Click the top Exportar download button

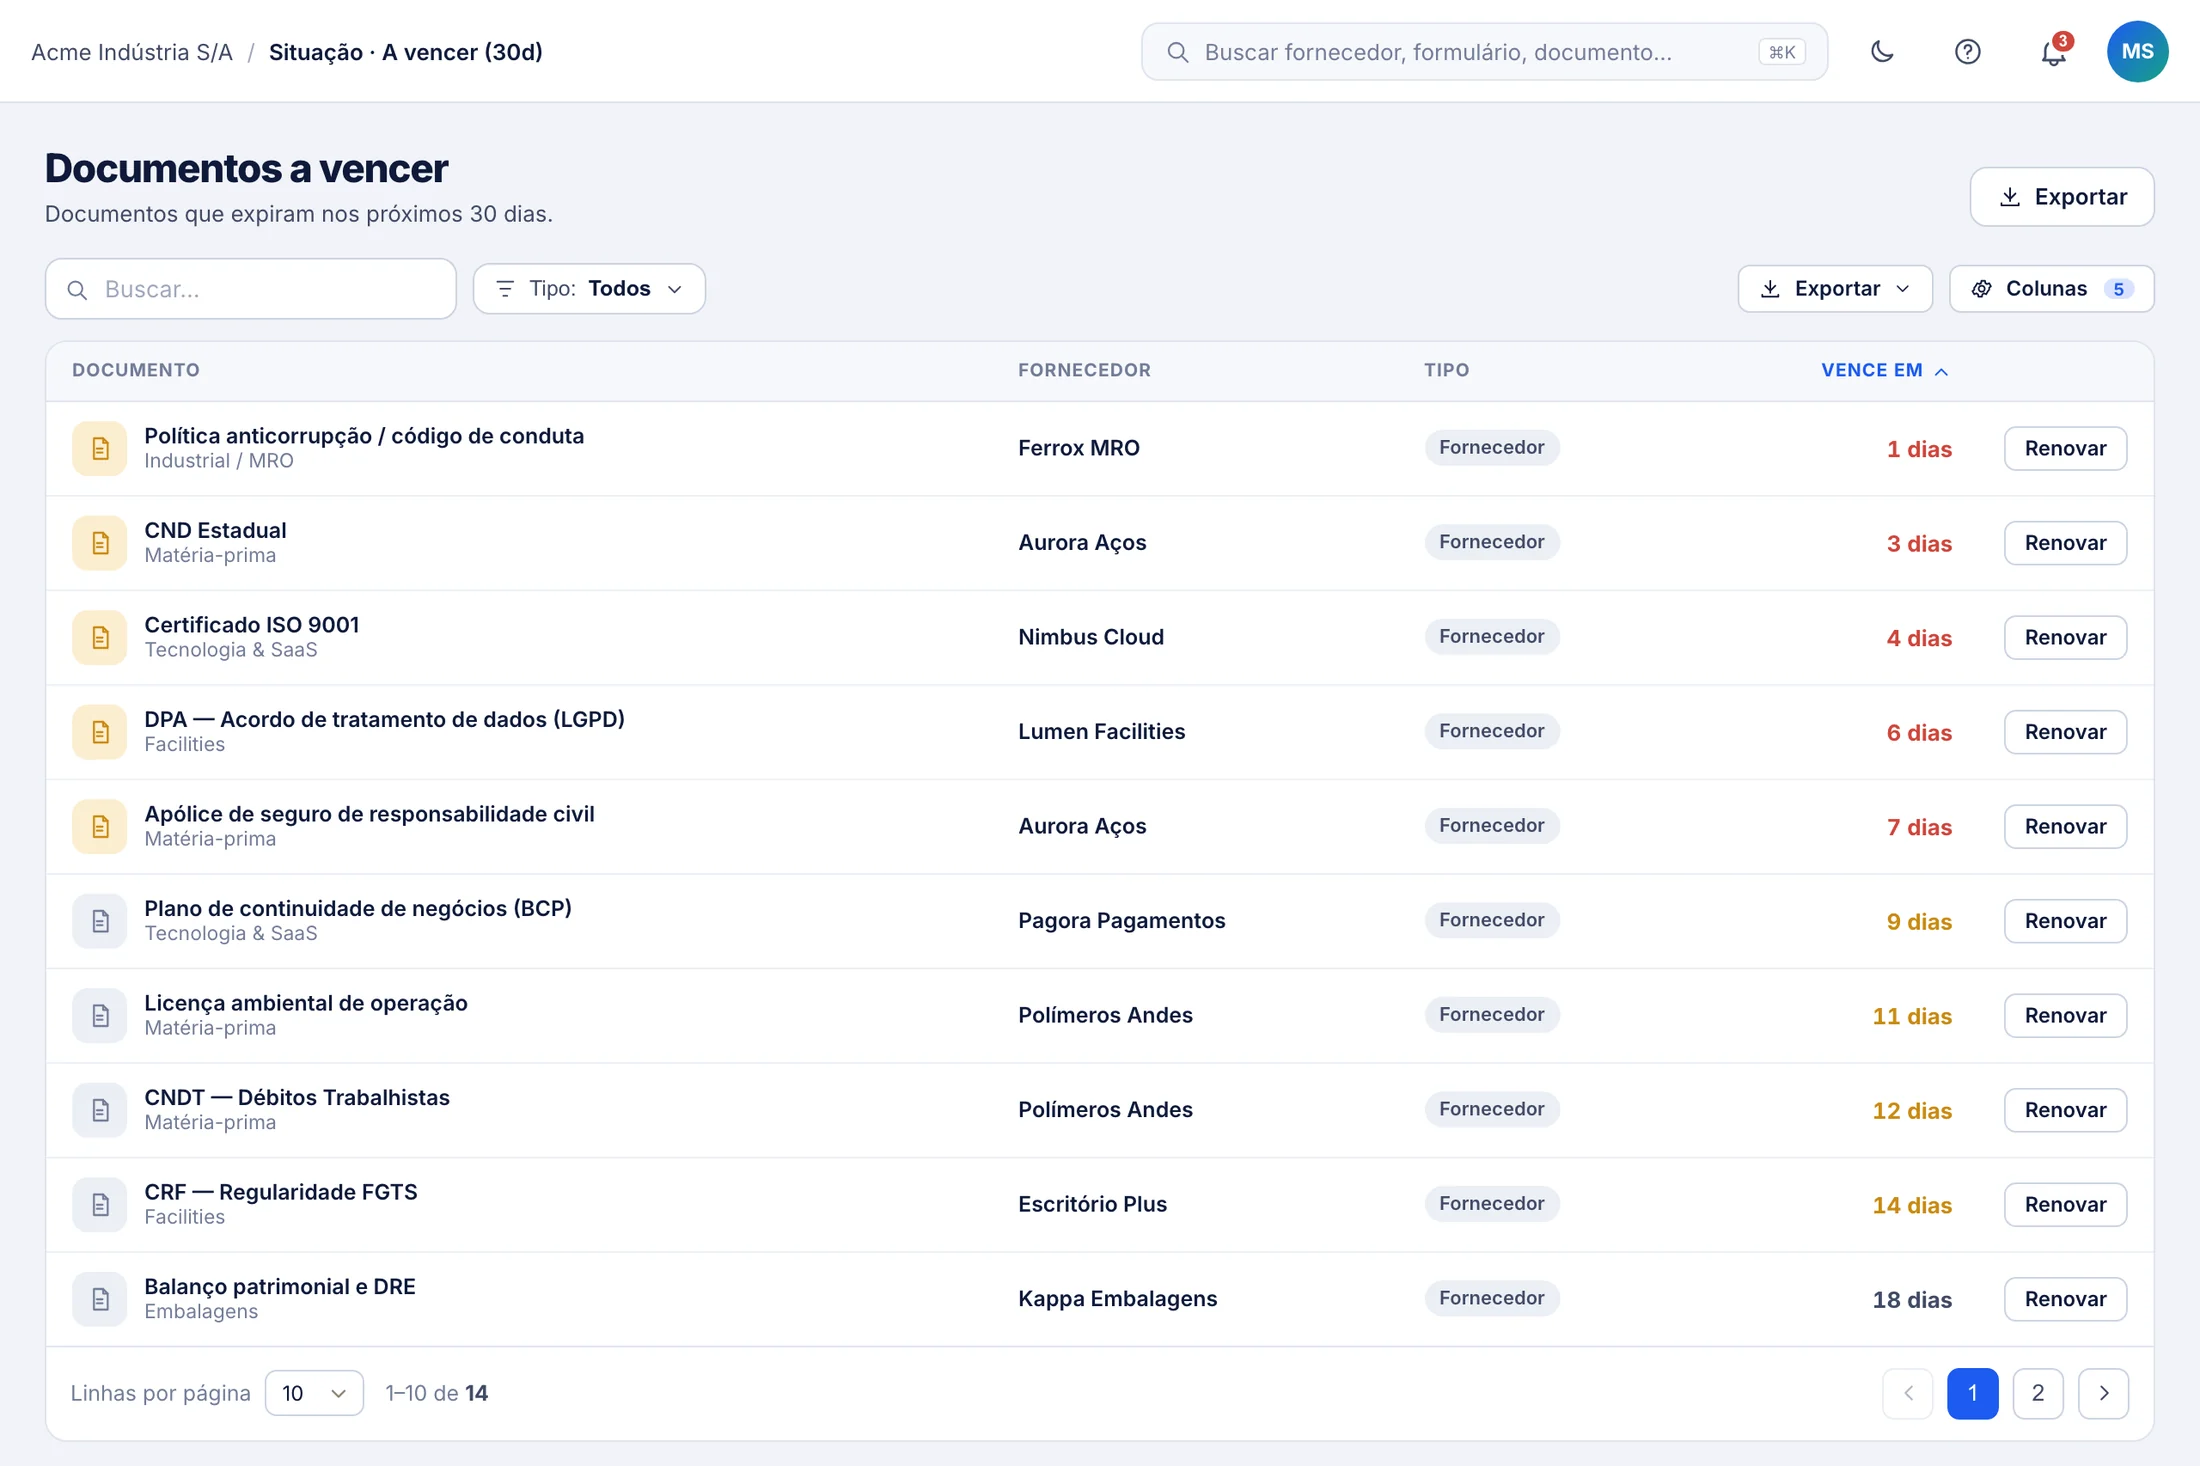click(x=2061, y=197)
